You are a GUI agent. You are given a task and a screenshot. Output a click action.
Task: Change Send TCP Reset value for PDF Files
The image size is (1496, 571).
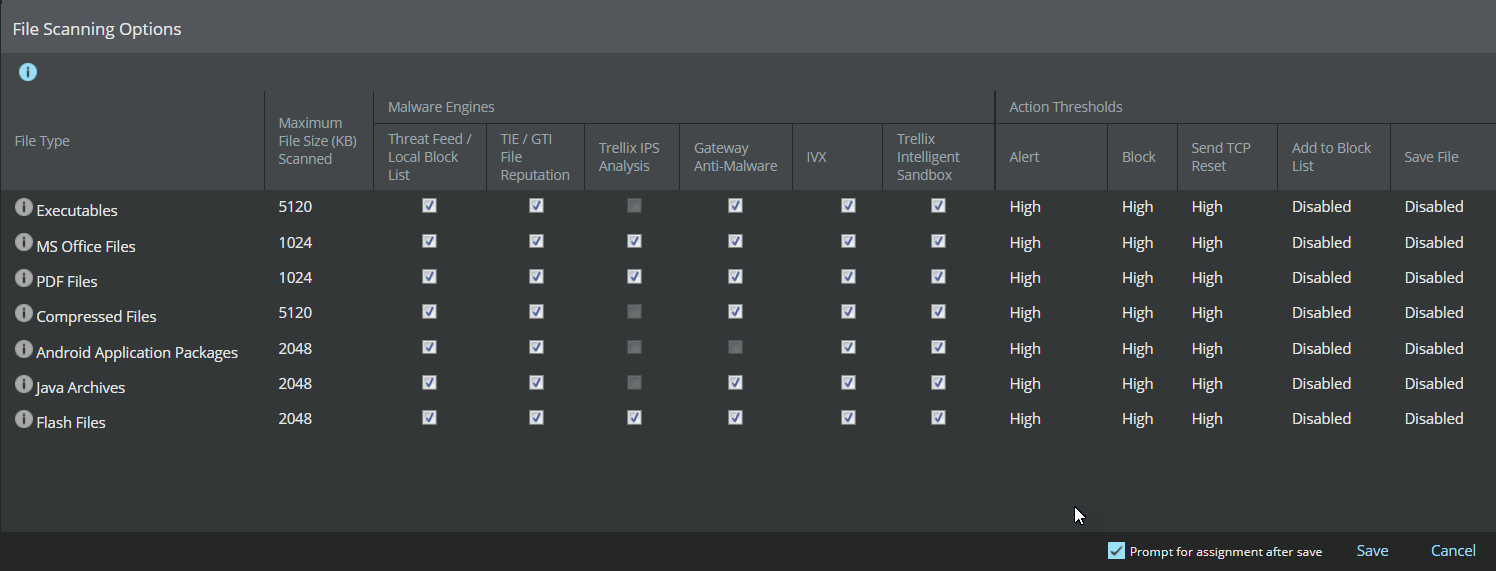click(1207, 278)
